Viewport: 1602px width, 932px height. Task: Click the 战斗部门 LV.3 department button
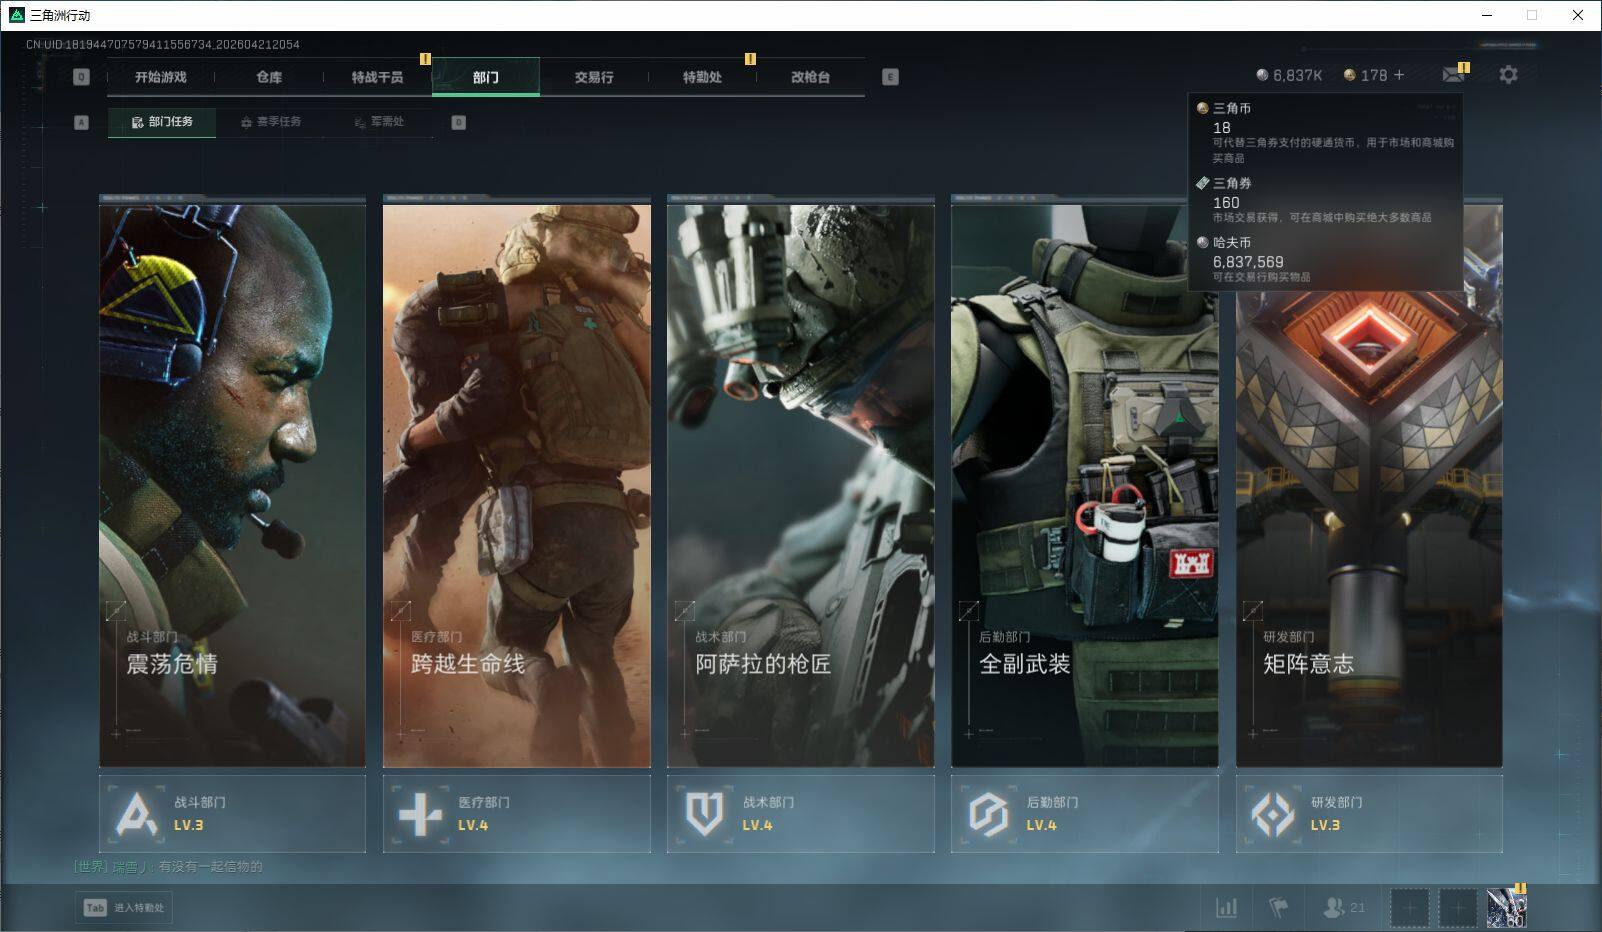pos(232,814)
